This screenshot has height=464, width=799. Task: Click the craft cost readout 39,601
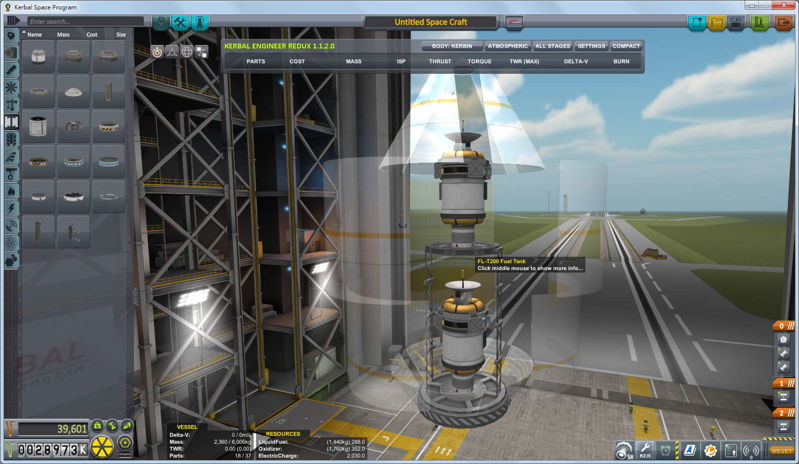click(x=54, y=429)
